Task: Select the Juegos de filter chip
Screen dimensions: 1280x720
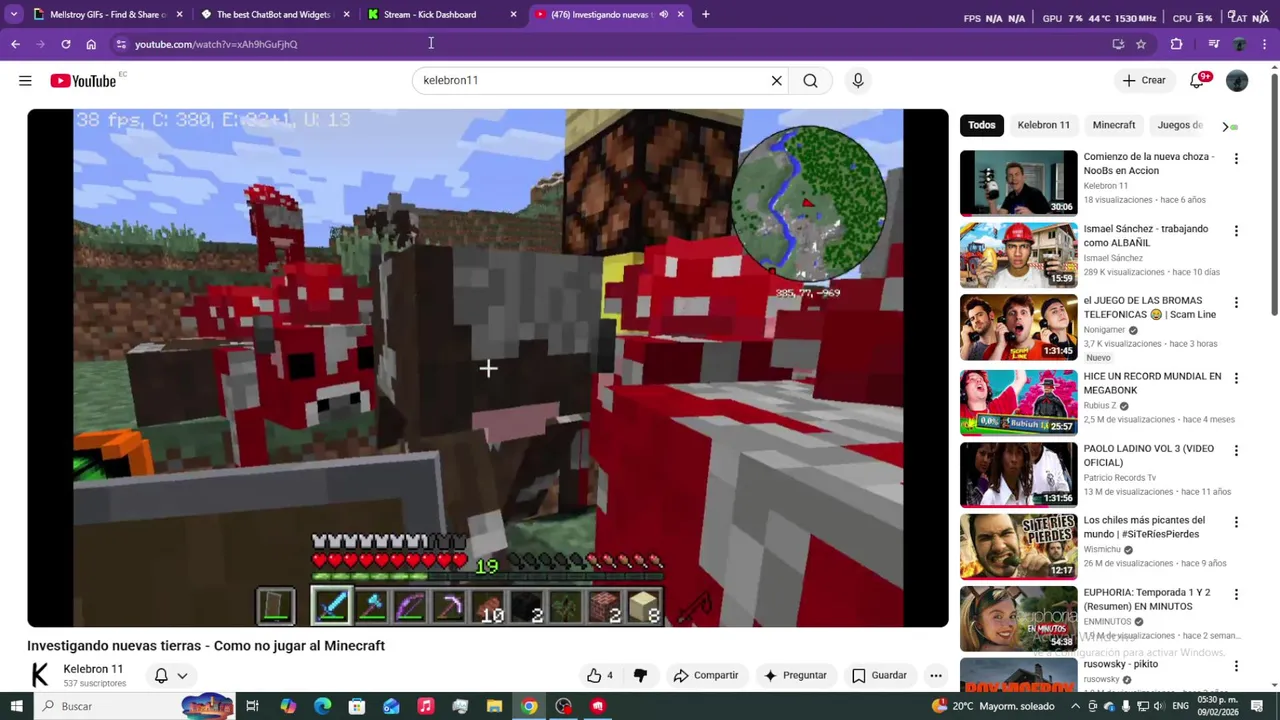Action: [x=1180, y=125]
